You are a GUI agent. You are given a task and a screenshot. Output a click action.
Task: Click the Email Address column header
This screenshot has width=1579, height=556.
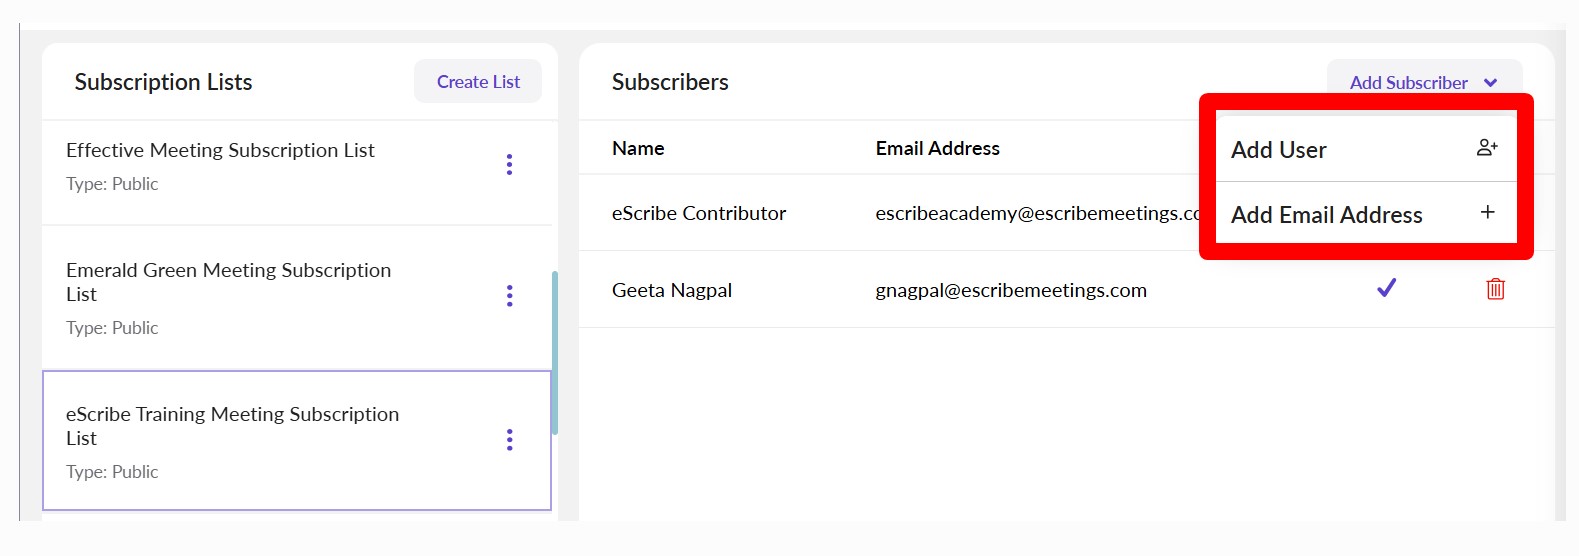(x=937, y=148)
